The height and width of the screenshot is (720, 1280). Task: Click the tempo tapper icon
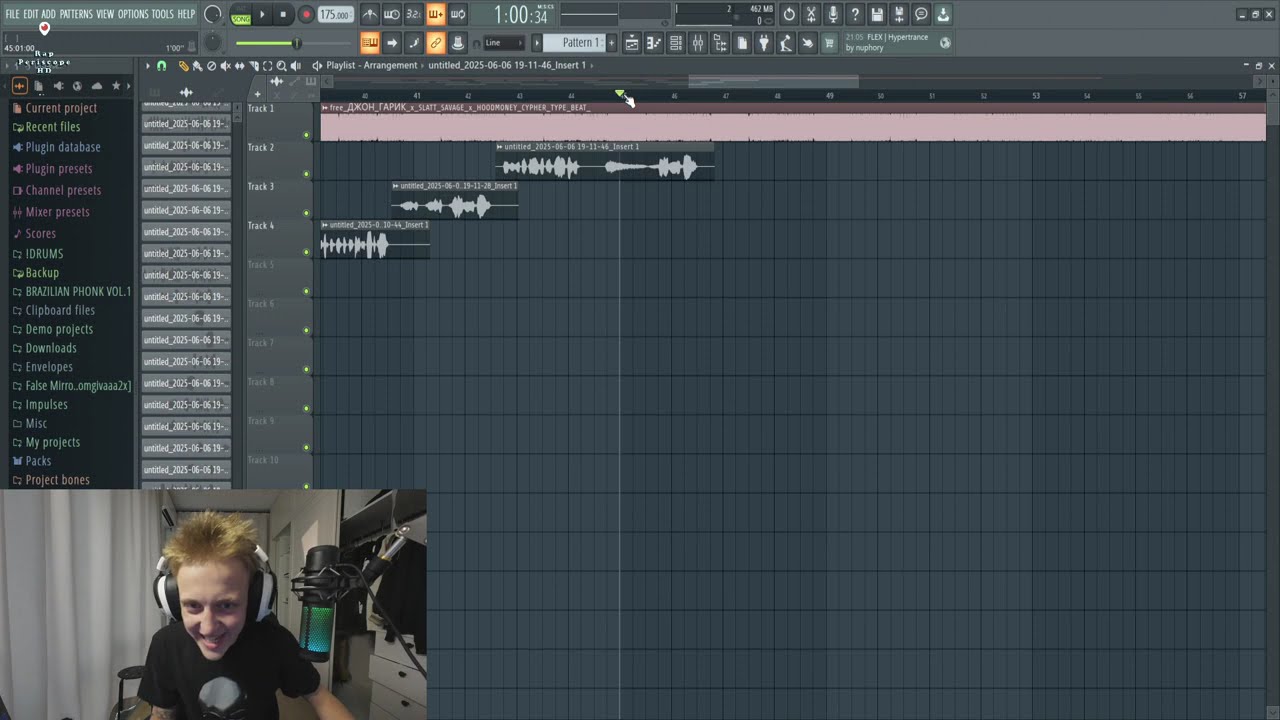786,43
